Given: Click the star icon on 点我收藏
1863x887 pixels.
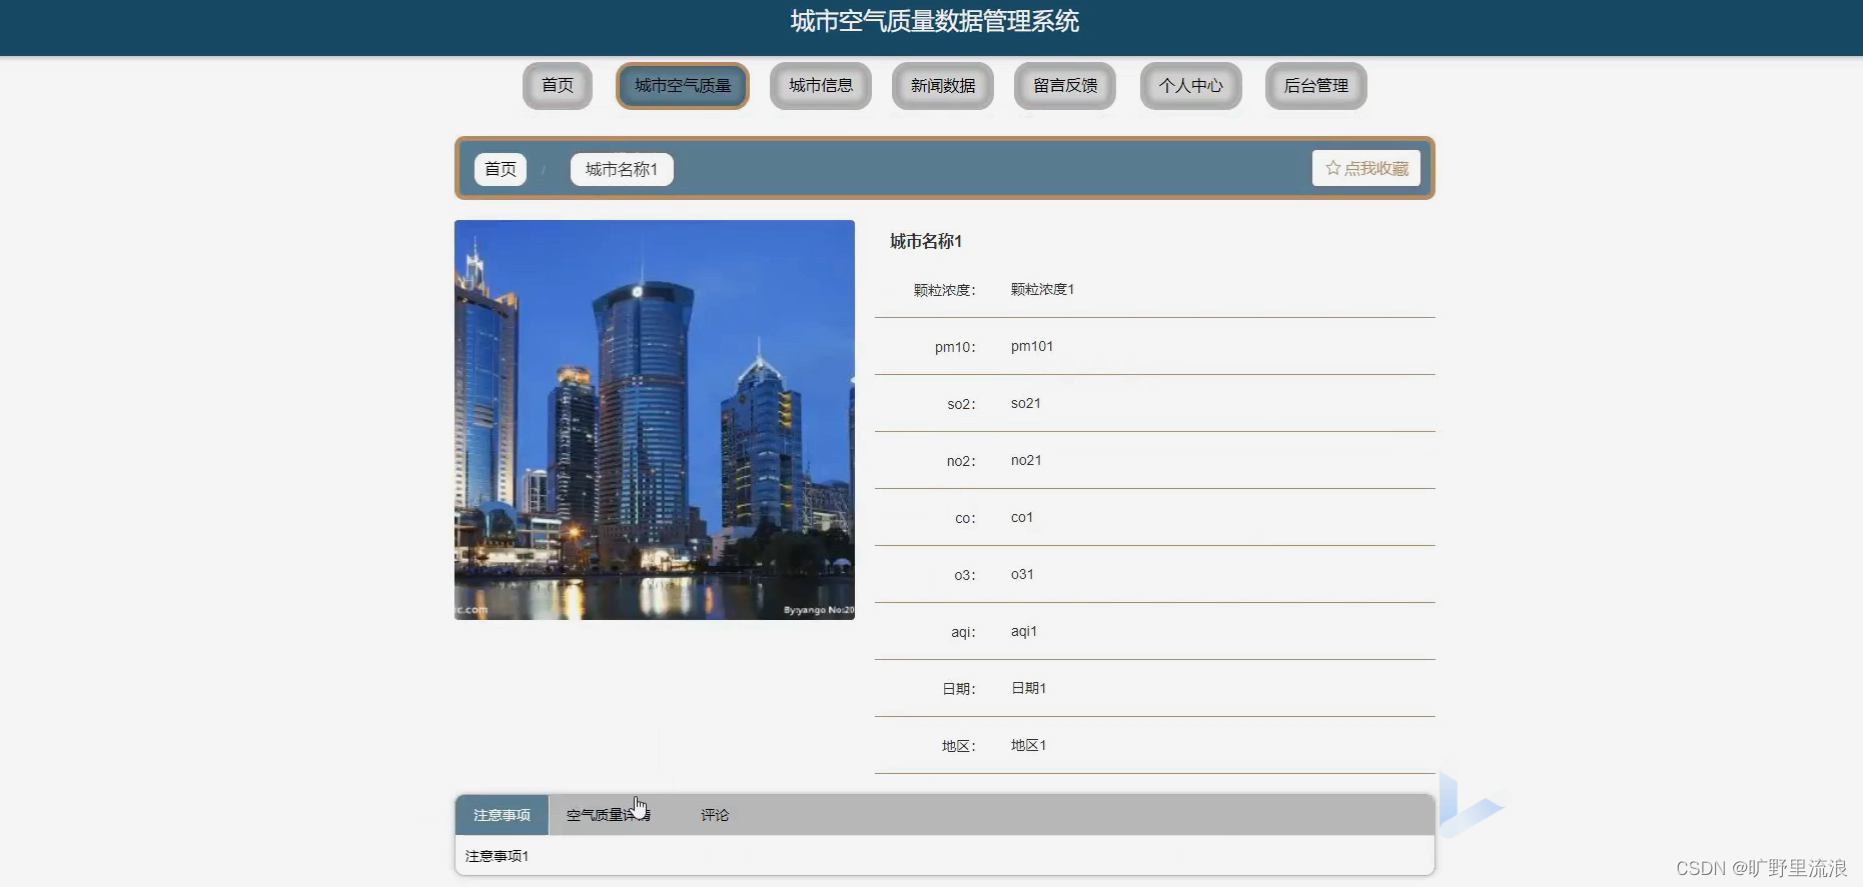Looking at the screenshot, I should [x=1332, y=168].
